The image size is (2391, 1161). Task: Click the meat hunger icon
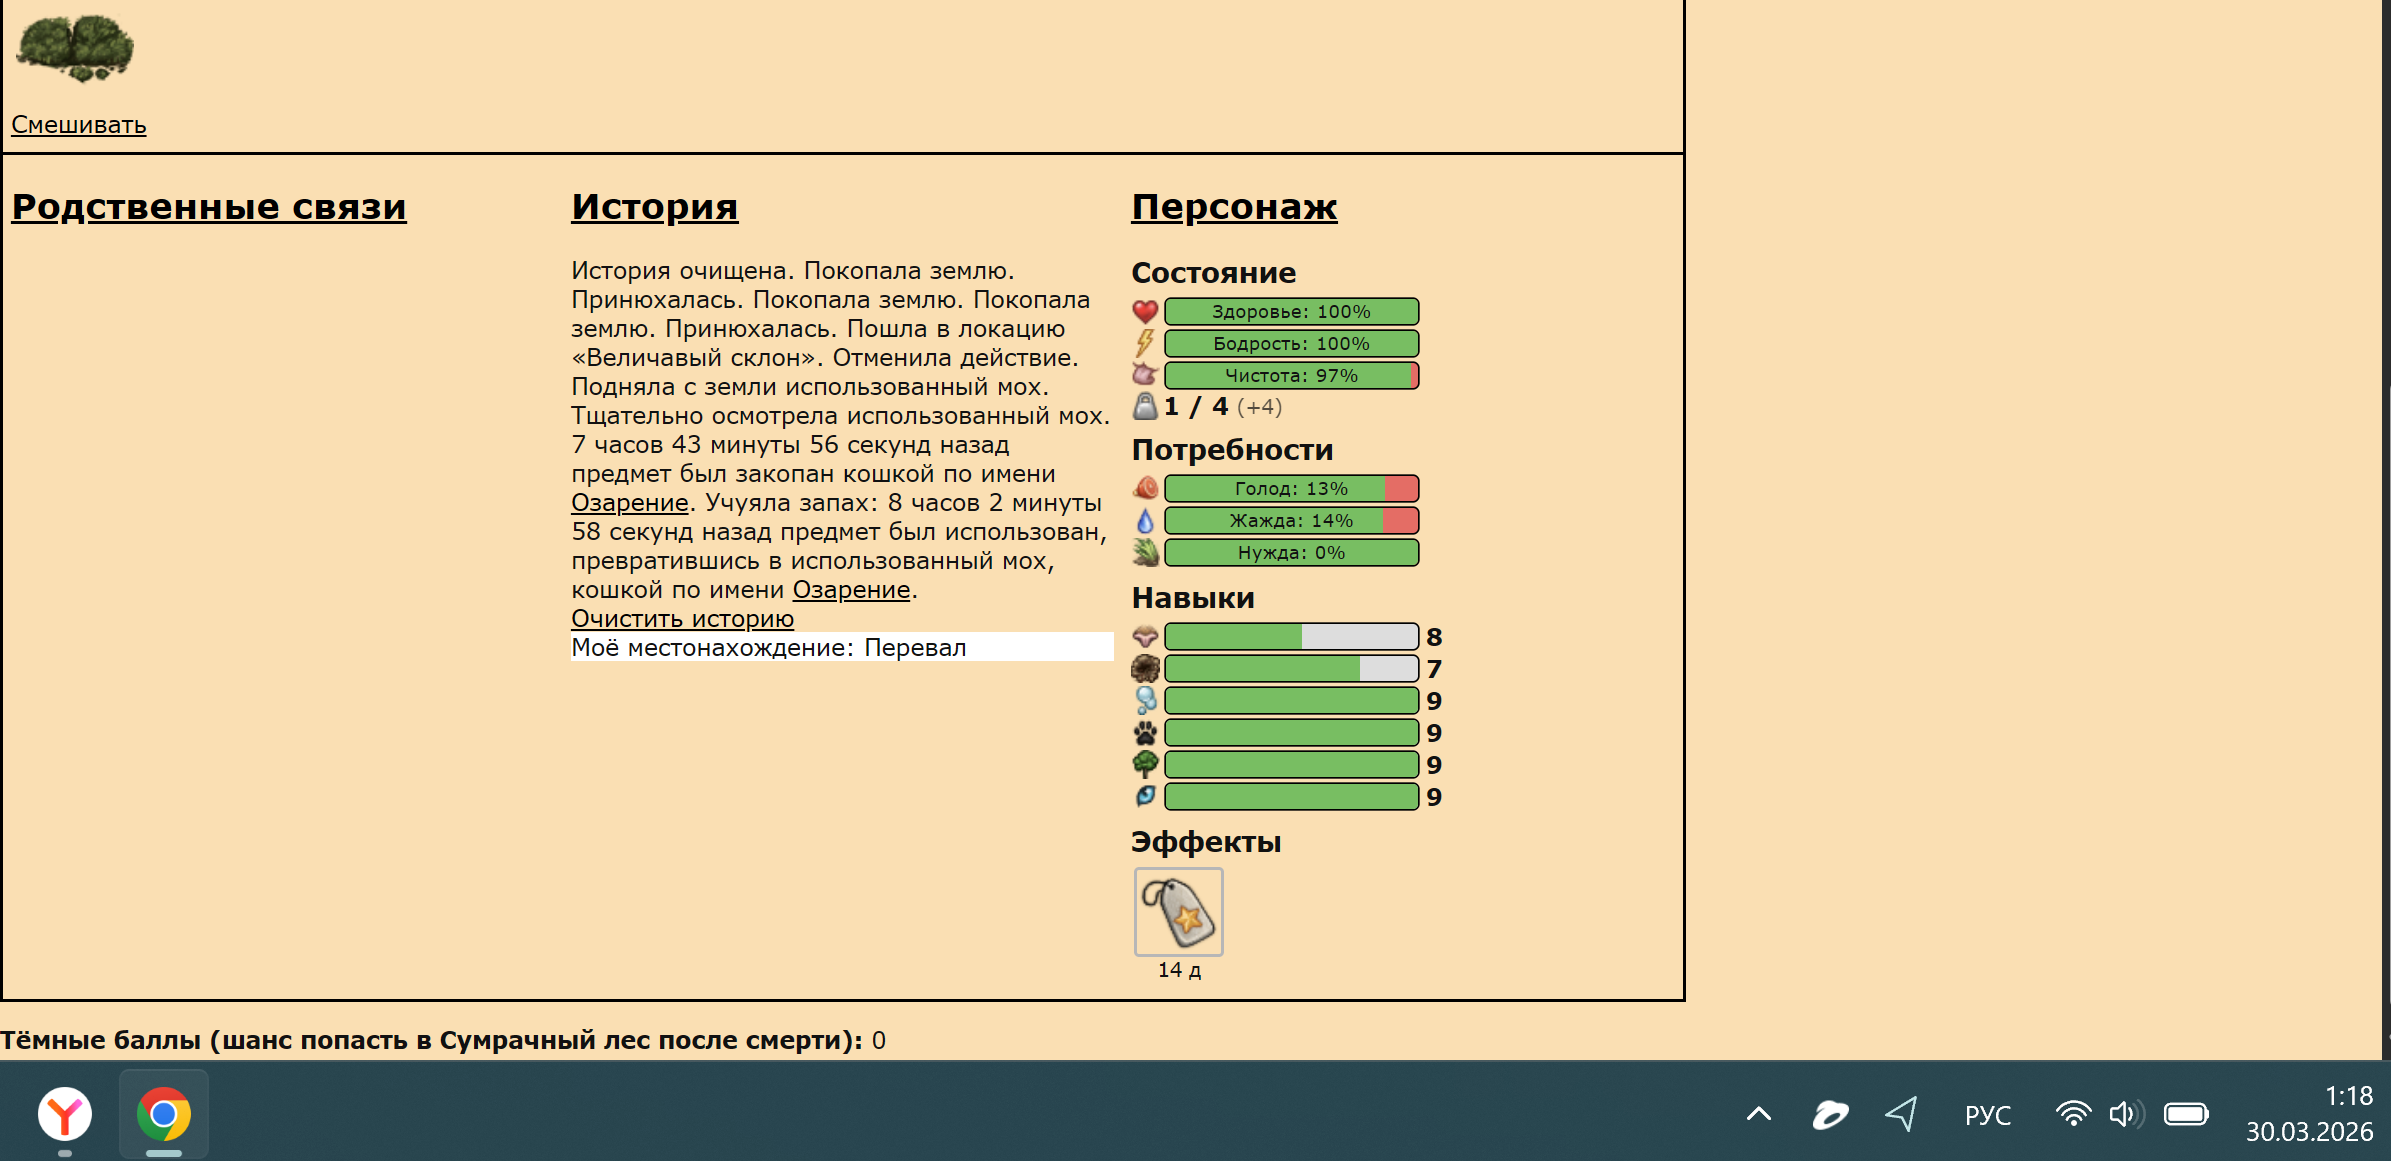coord(1145,489)
